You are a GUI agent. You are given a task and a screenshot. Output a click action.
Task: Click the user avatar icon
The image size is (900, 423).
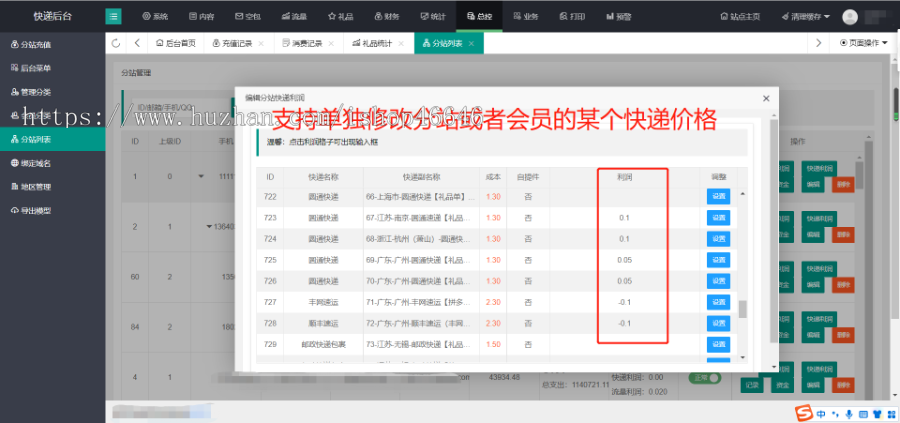850,17
